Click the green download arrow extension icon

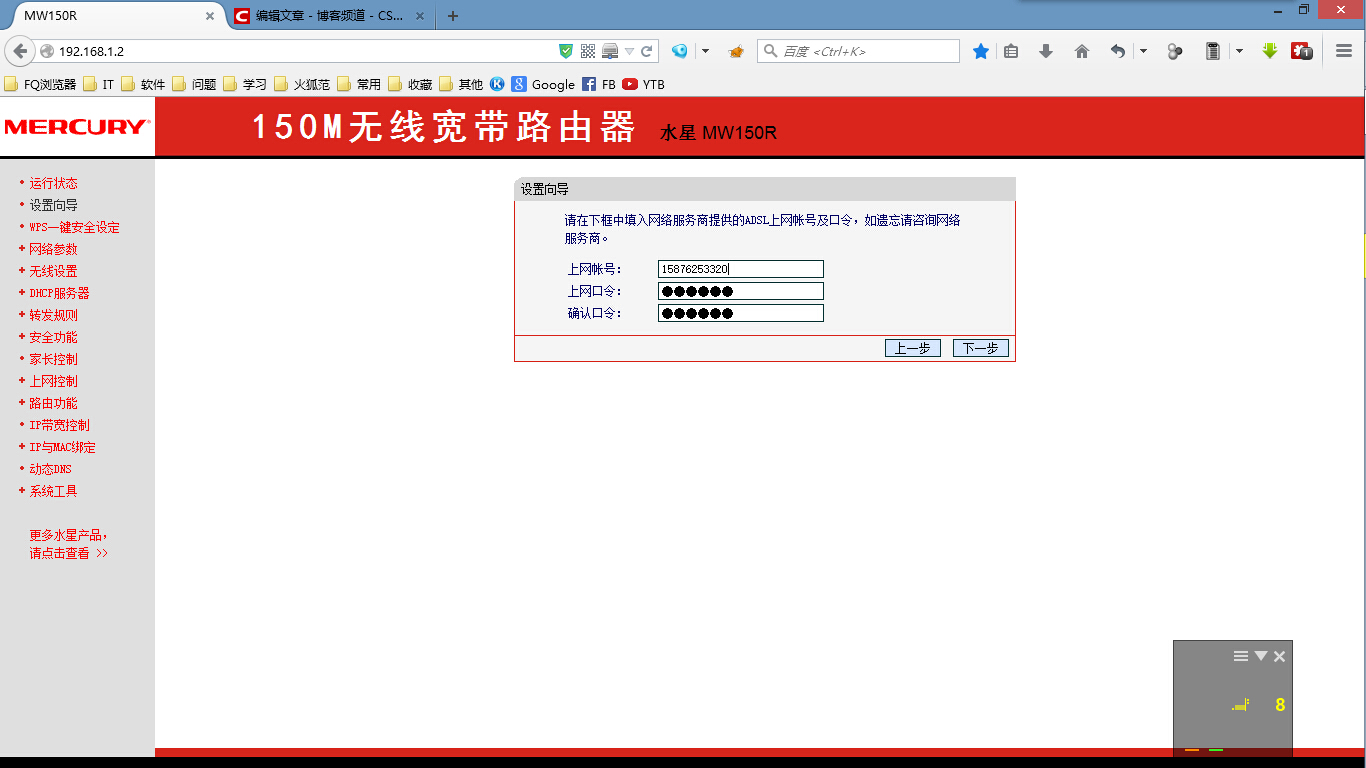pyautogui.click(x=1270, y=51)
